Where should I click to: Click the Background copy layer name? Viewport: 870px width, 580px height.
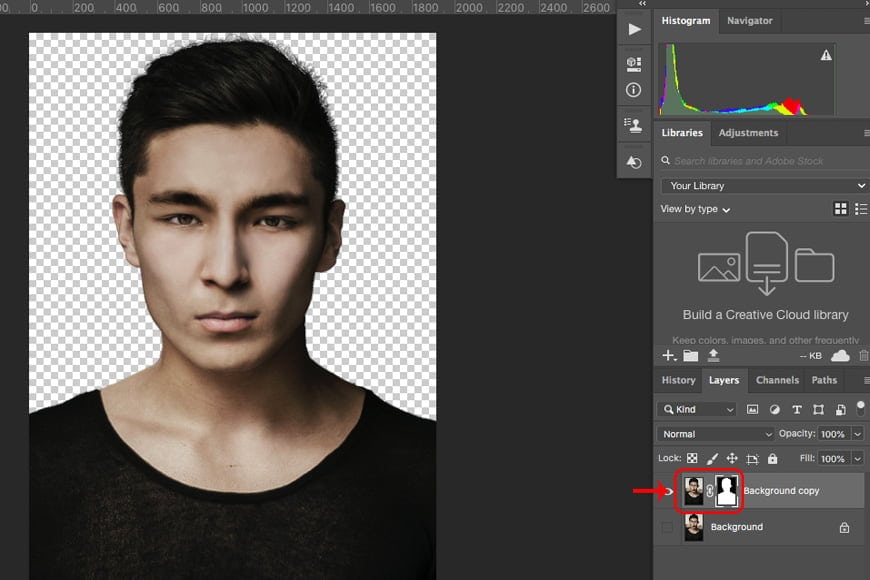coord(781,491)
